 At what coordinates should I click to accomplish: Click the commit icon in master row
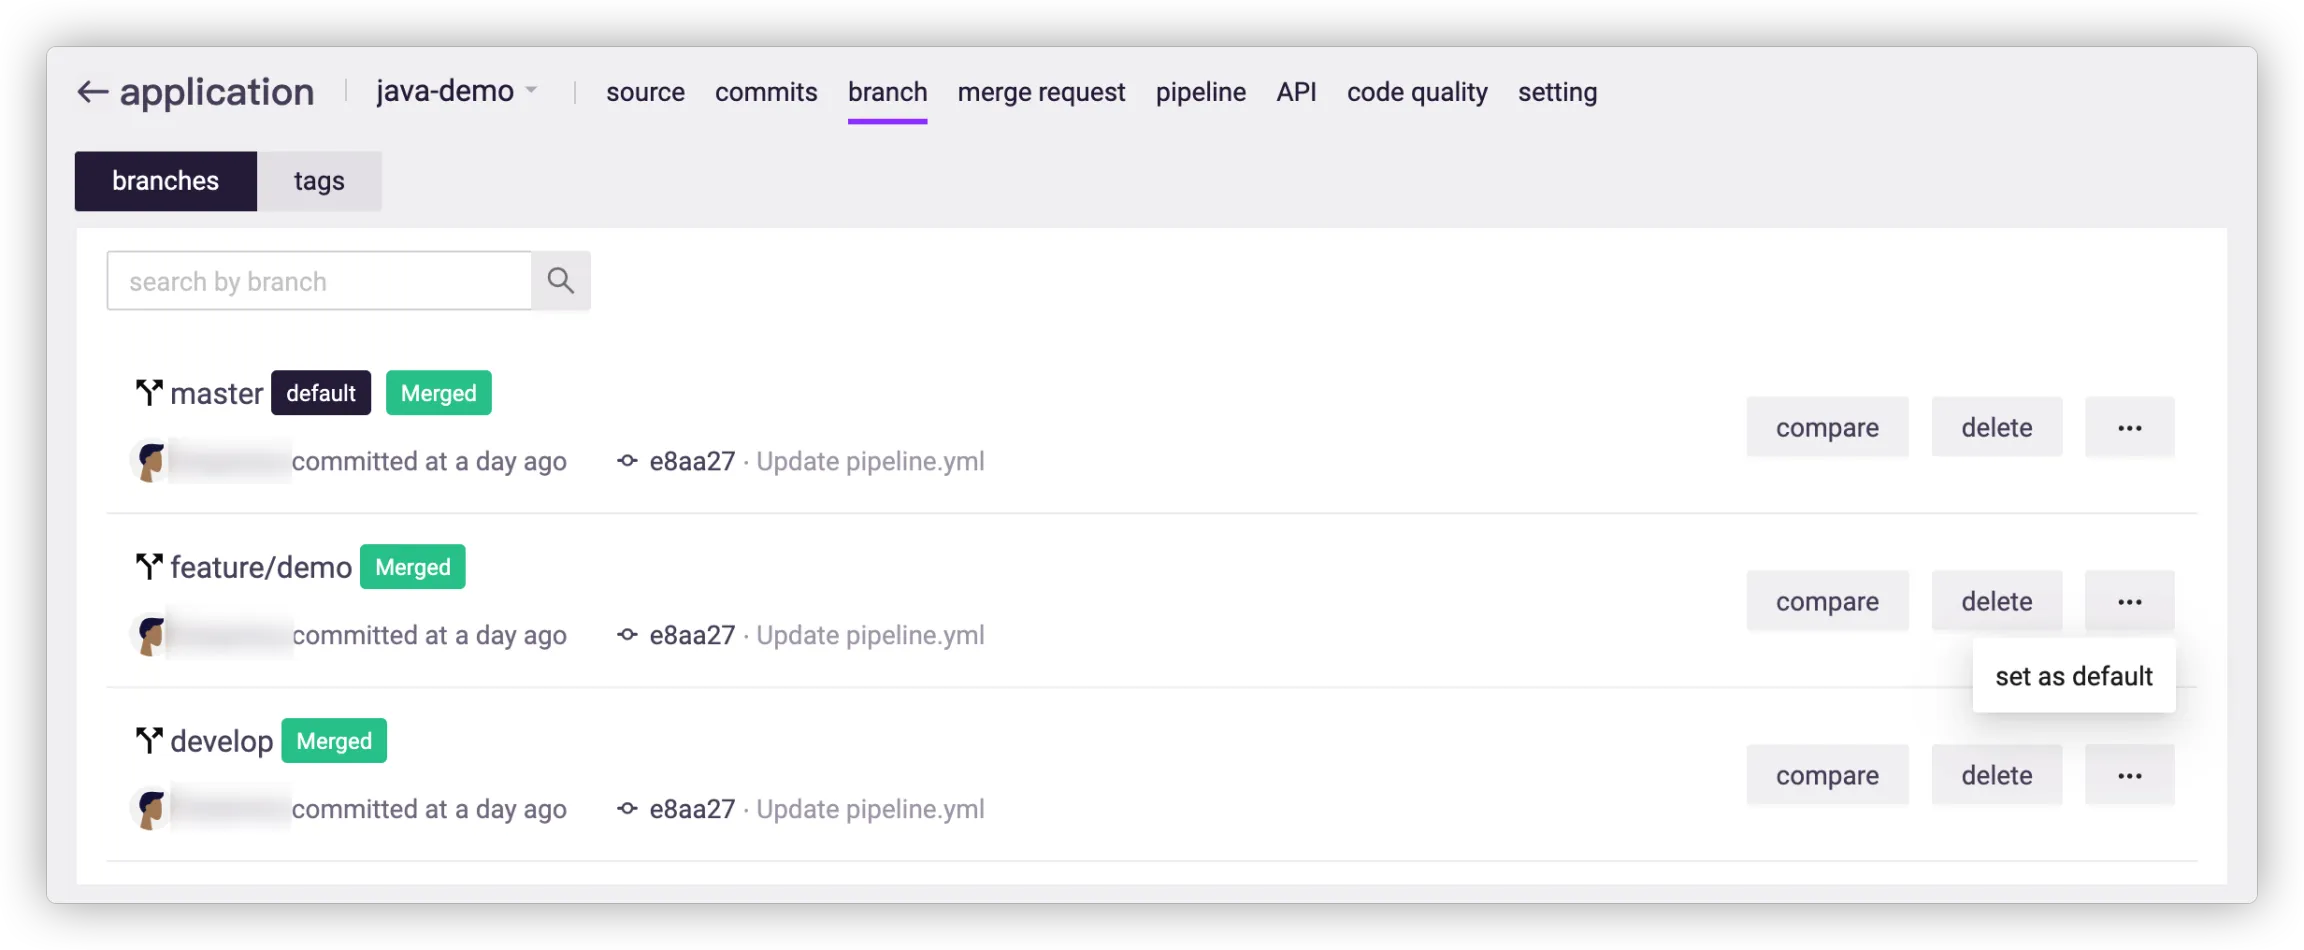point(627,461)
